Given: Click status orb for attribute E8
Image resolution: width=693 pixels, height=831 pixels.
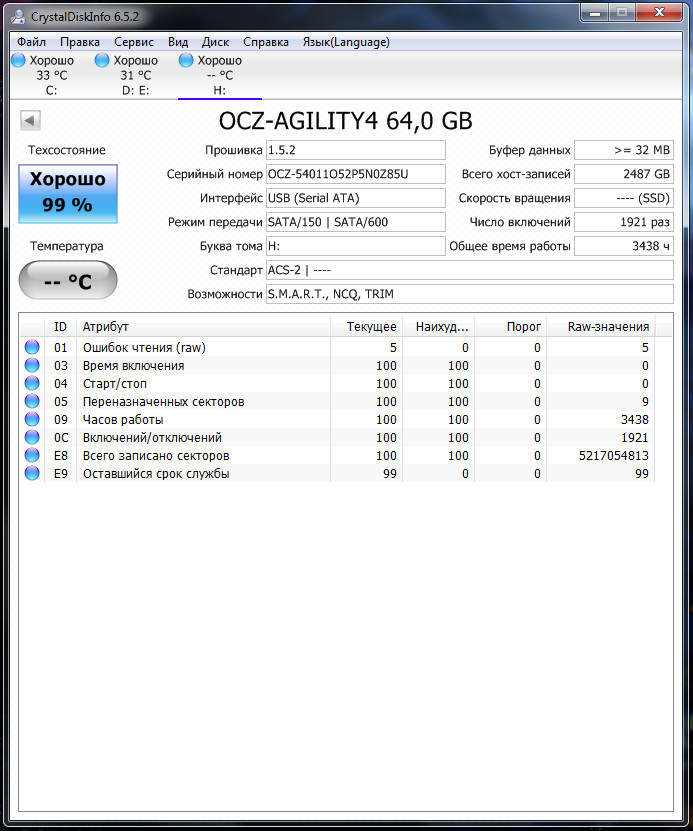Looking at the screenshot, I should [32, 455].
